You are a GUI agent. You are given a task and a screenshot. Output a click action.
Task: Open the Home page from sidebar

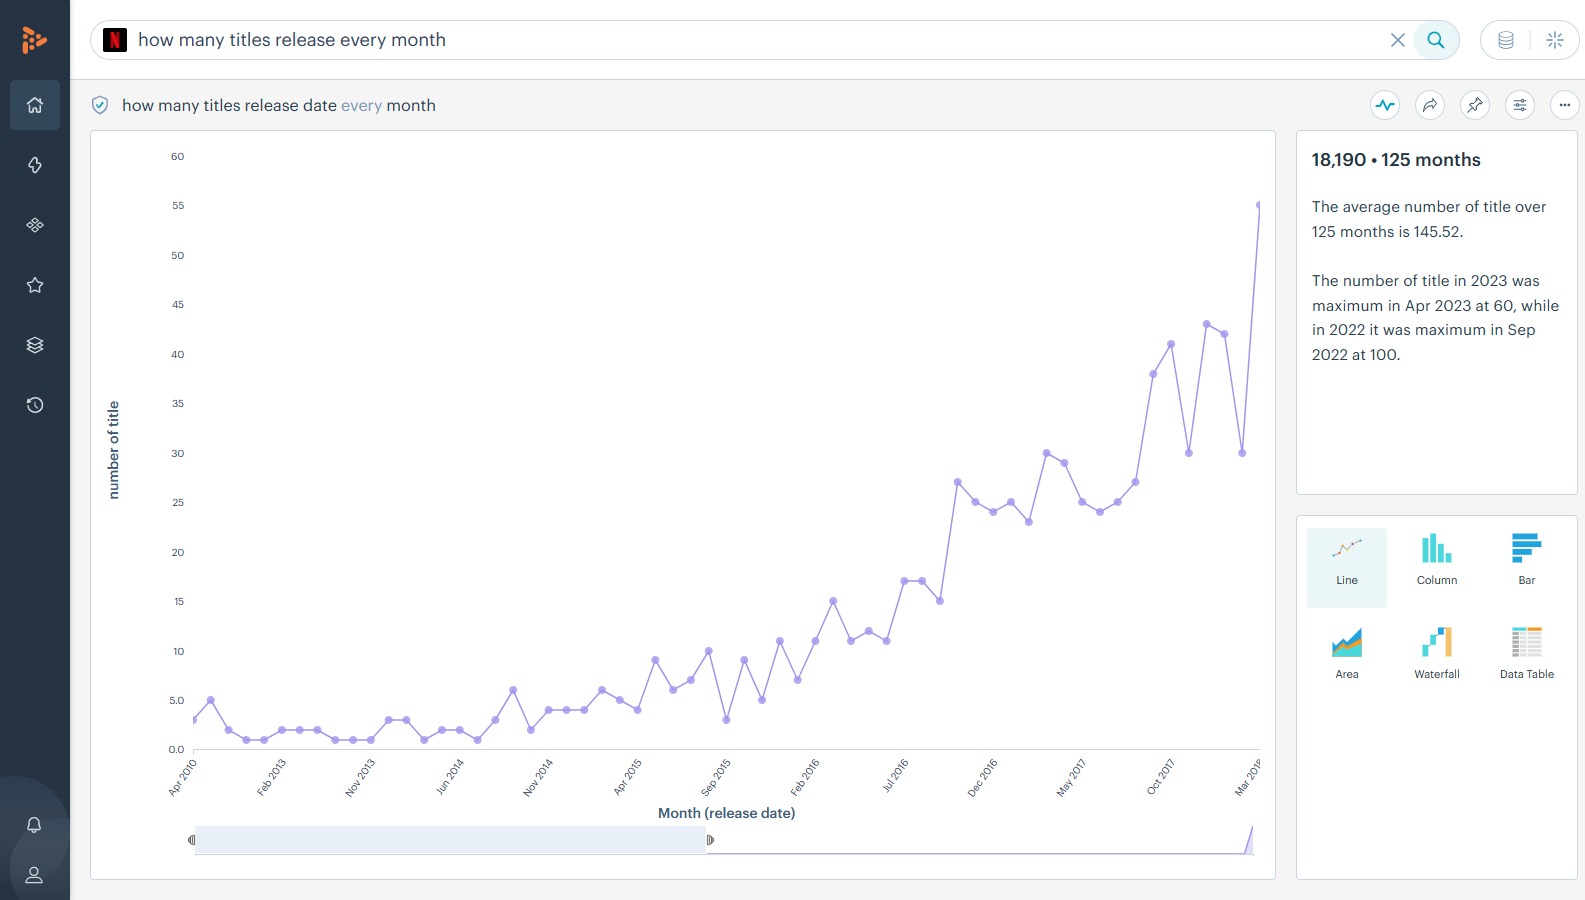[35, 105]
